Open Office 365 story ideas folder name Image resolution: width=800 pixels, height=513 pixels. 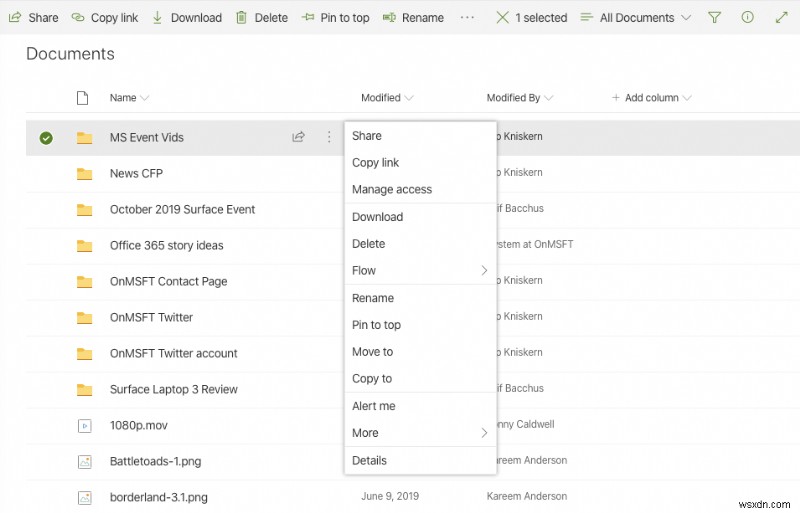tap(166, 246)
